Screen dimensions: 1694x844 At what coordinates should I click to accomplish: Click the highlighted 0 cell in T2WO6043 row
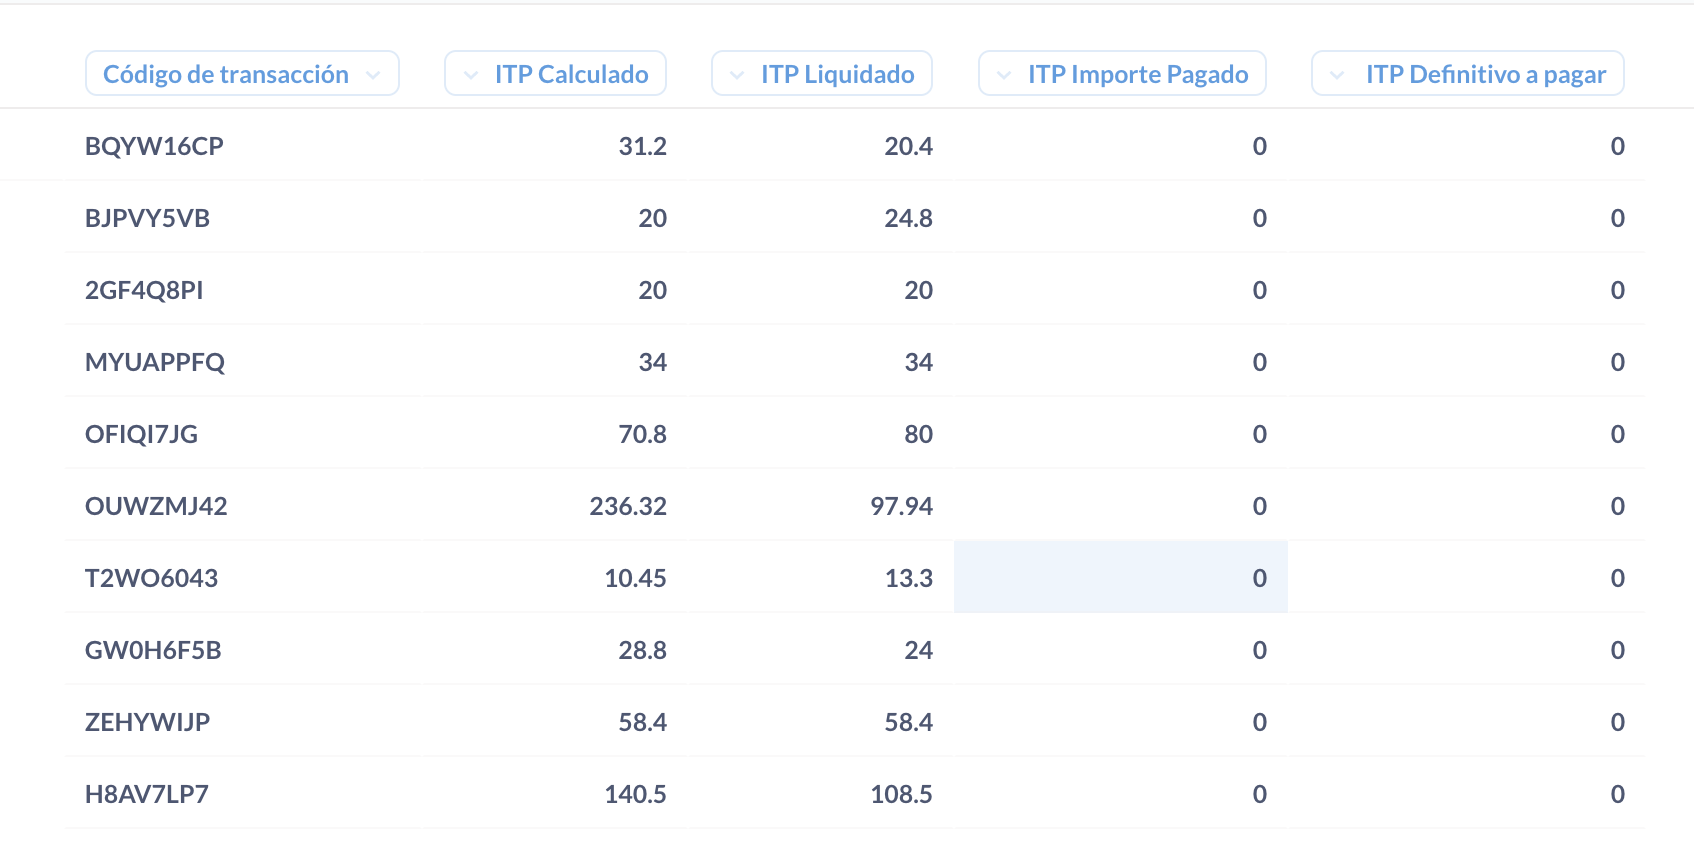pos(1259,578)
